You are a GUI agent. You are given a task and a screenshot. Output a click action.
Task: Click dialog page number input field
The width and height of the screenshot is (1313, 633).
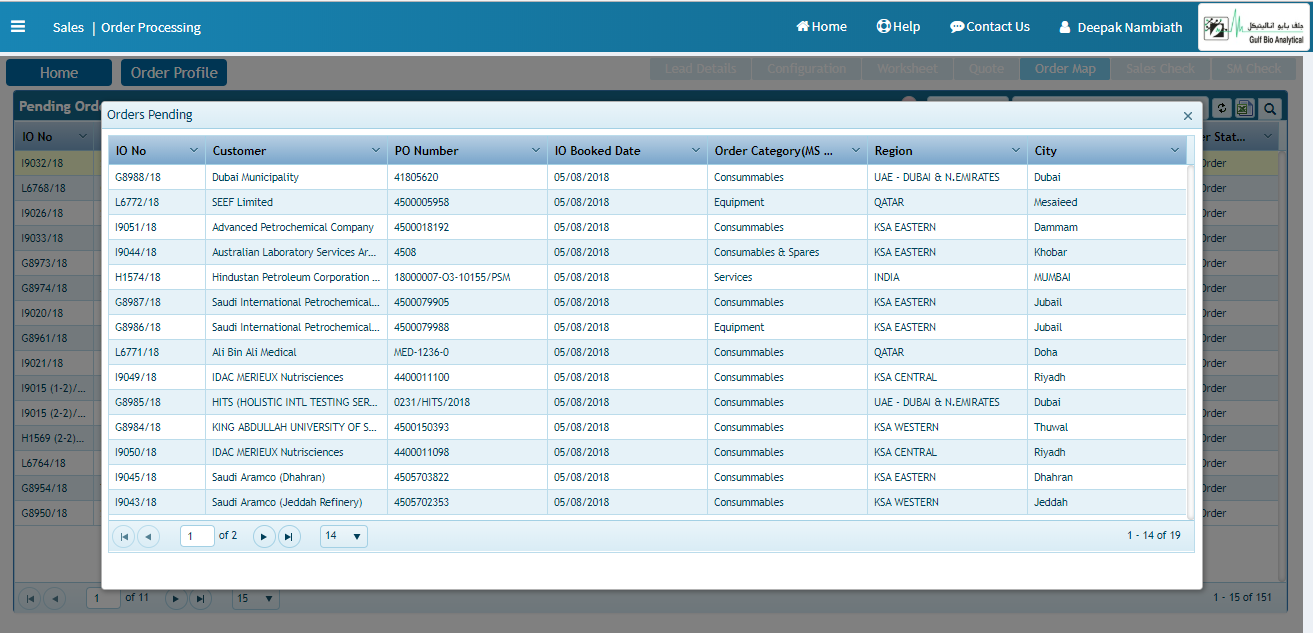(x=197, y=536)
